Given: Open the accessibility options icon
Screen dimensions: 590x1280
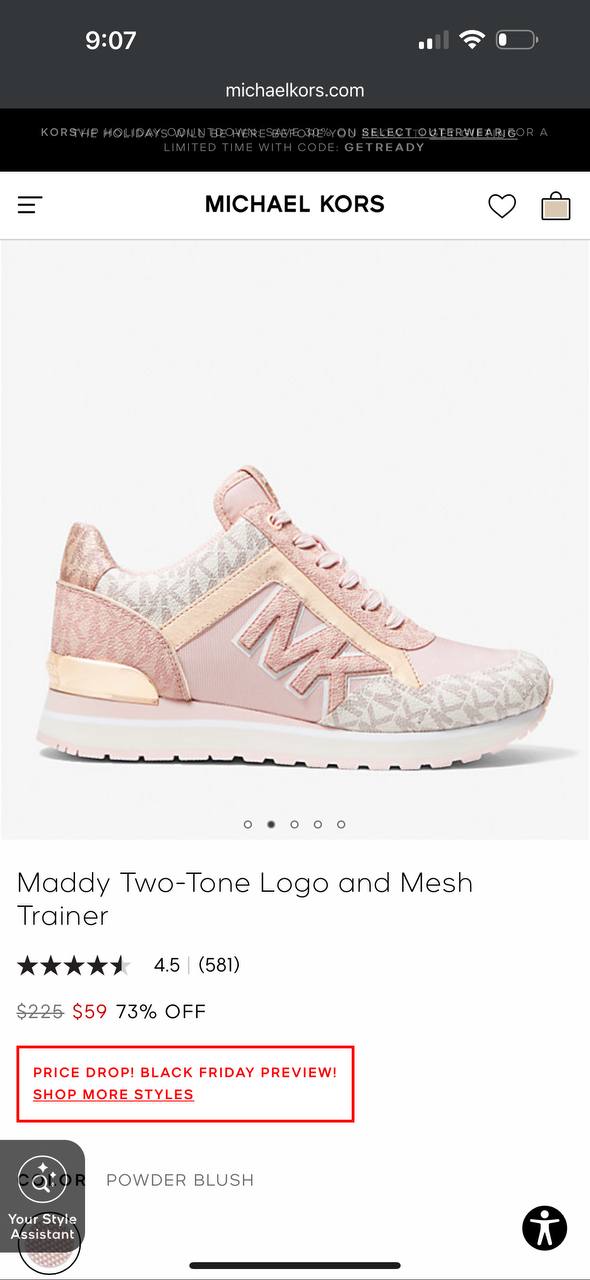Looking at the screenshot, I should (x=544, y=1228).
